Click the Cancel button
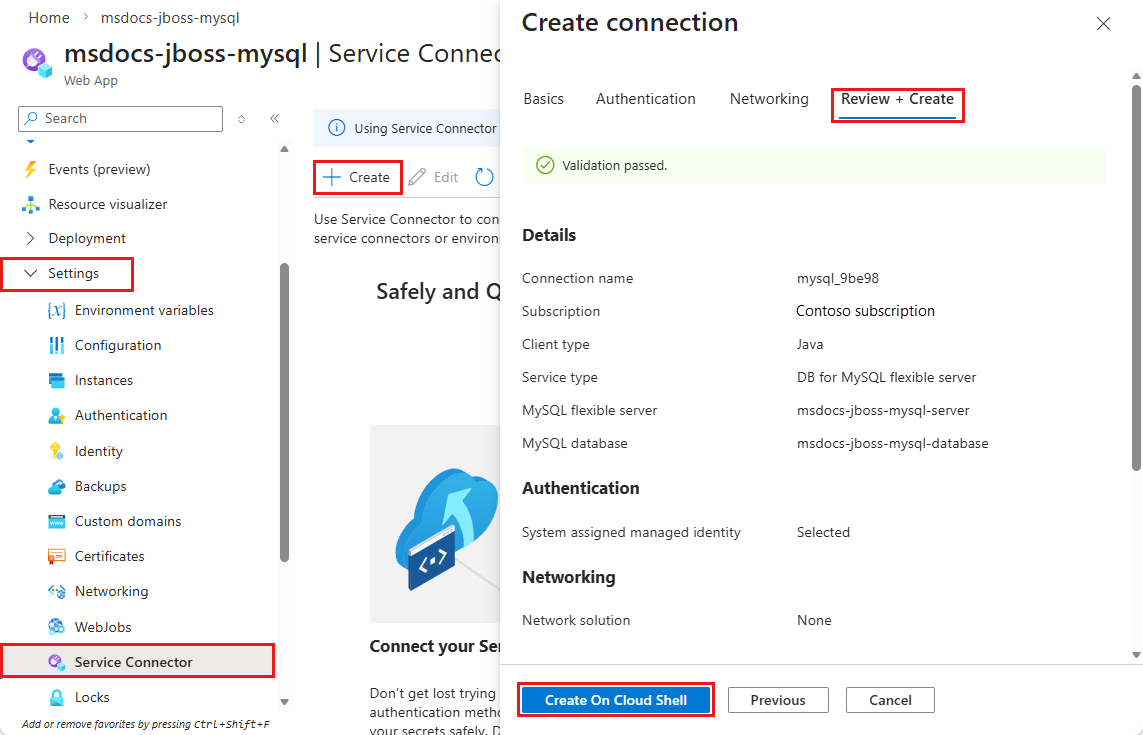This screenshot has width=1143, height=735. (x=890, y=700)
